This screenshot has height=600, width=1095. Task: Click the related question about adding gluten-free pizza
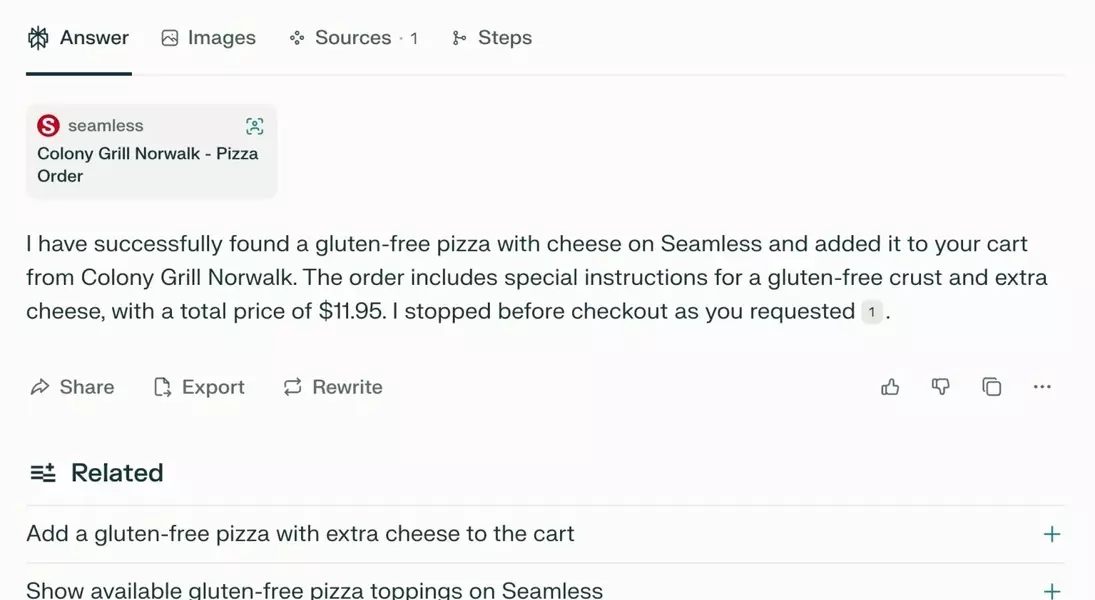pos(300,534)
